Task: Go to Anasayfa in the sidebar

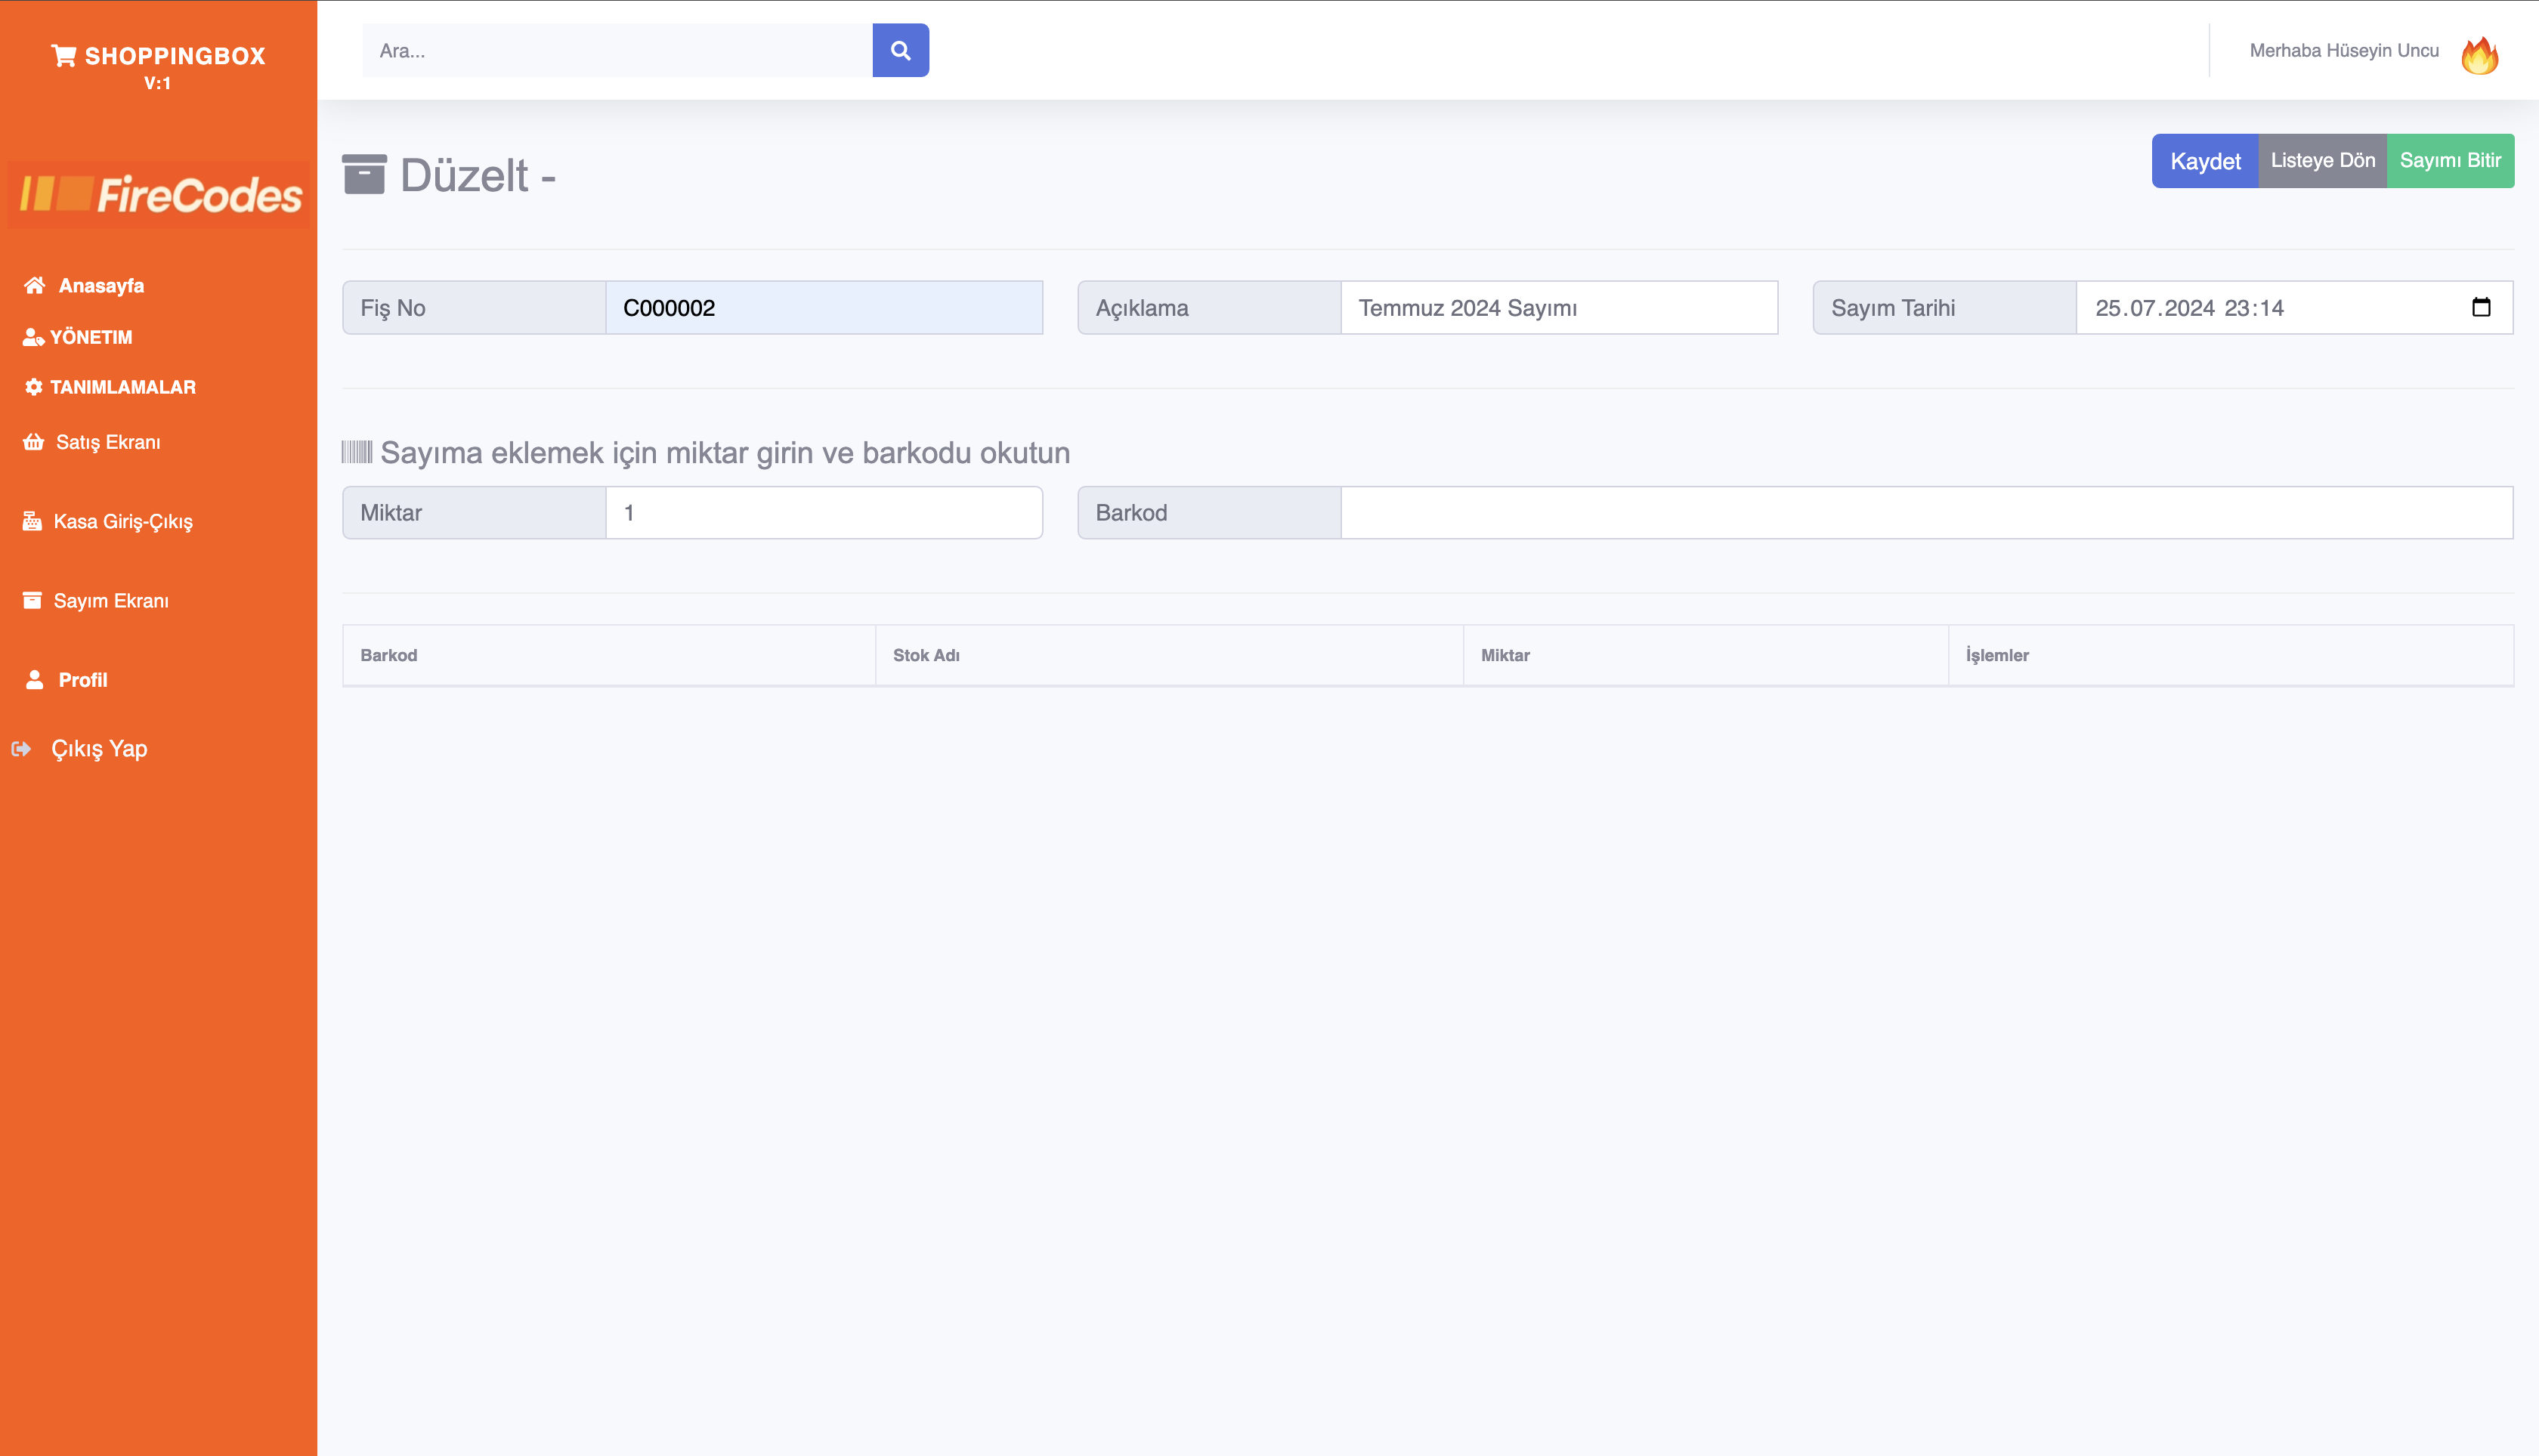Action: pyautogui.click(x=100, y=286)
